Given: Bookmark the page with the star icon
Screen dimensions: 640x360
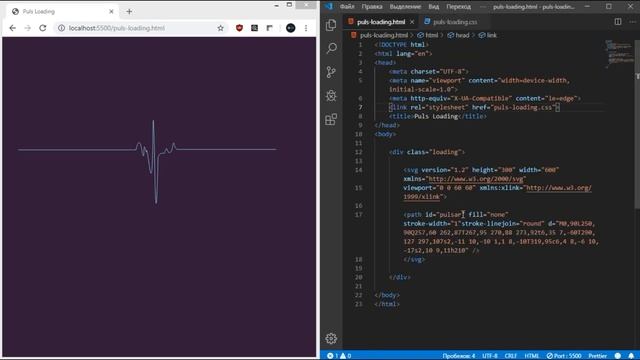Looking at the screenshot, I should tap(220, 28).
